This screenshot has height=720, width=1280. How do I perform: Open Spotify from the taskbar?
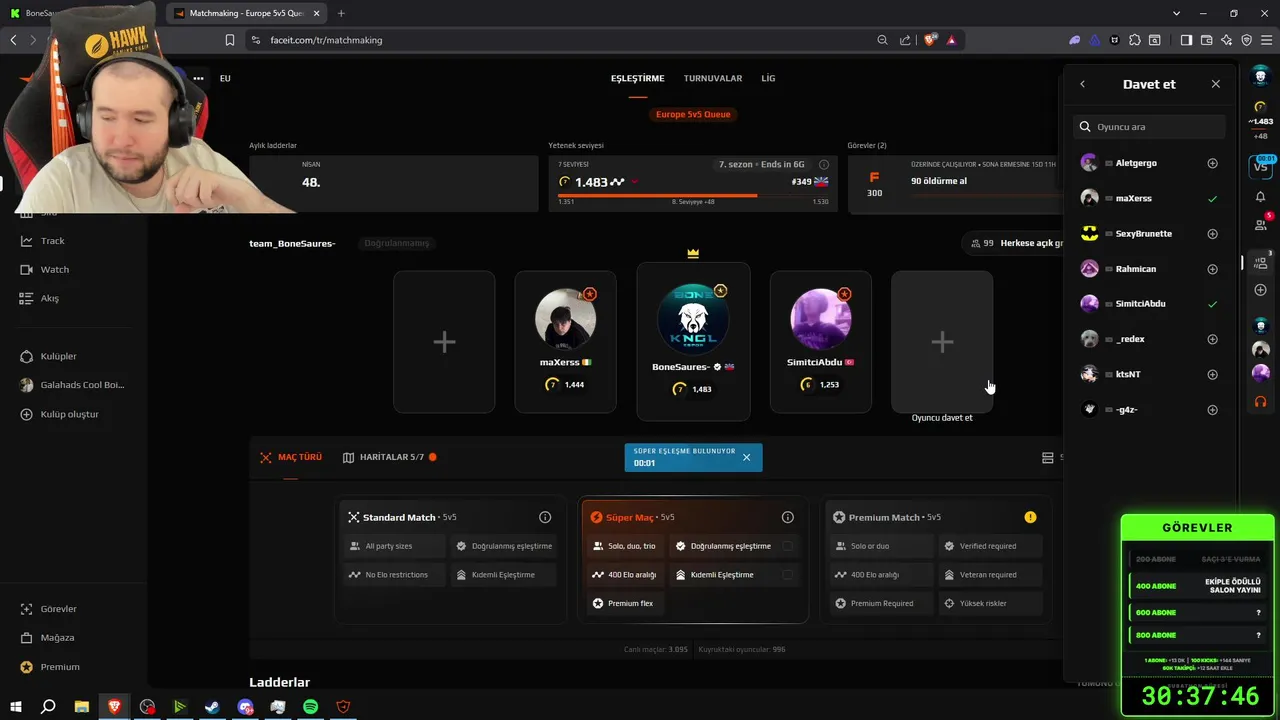click(x=311, y=707)
